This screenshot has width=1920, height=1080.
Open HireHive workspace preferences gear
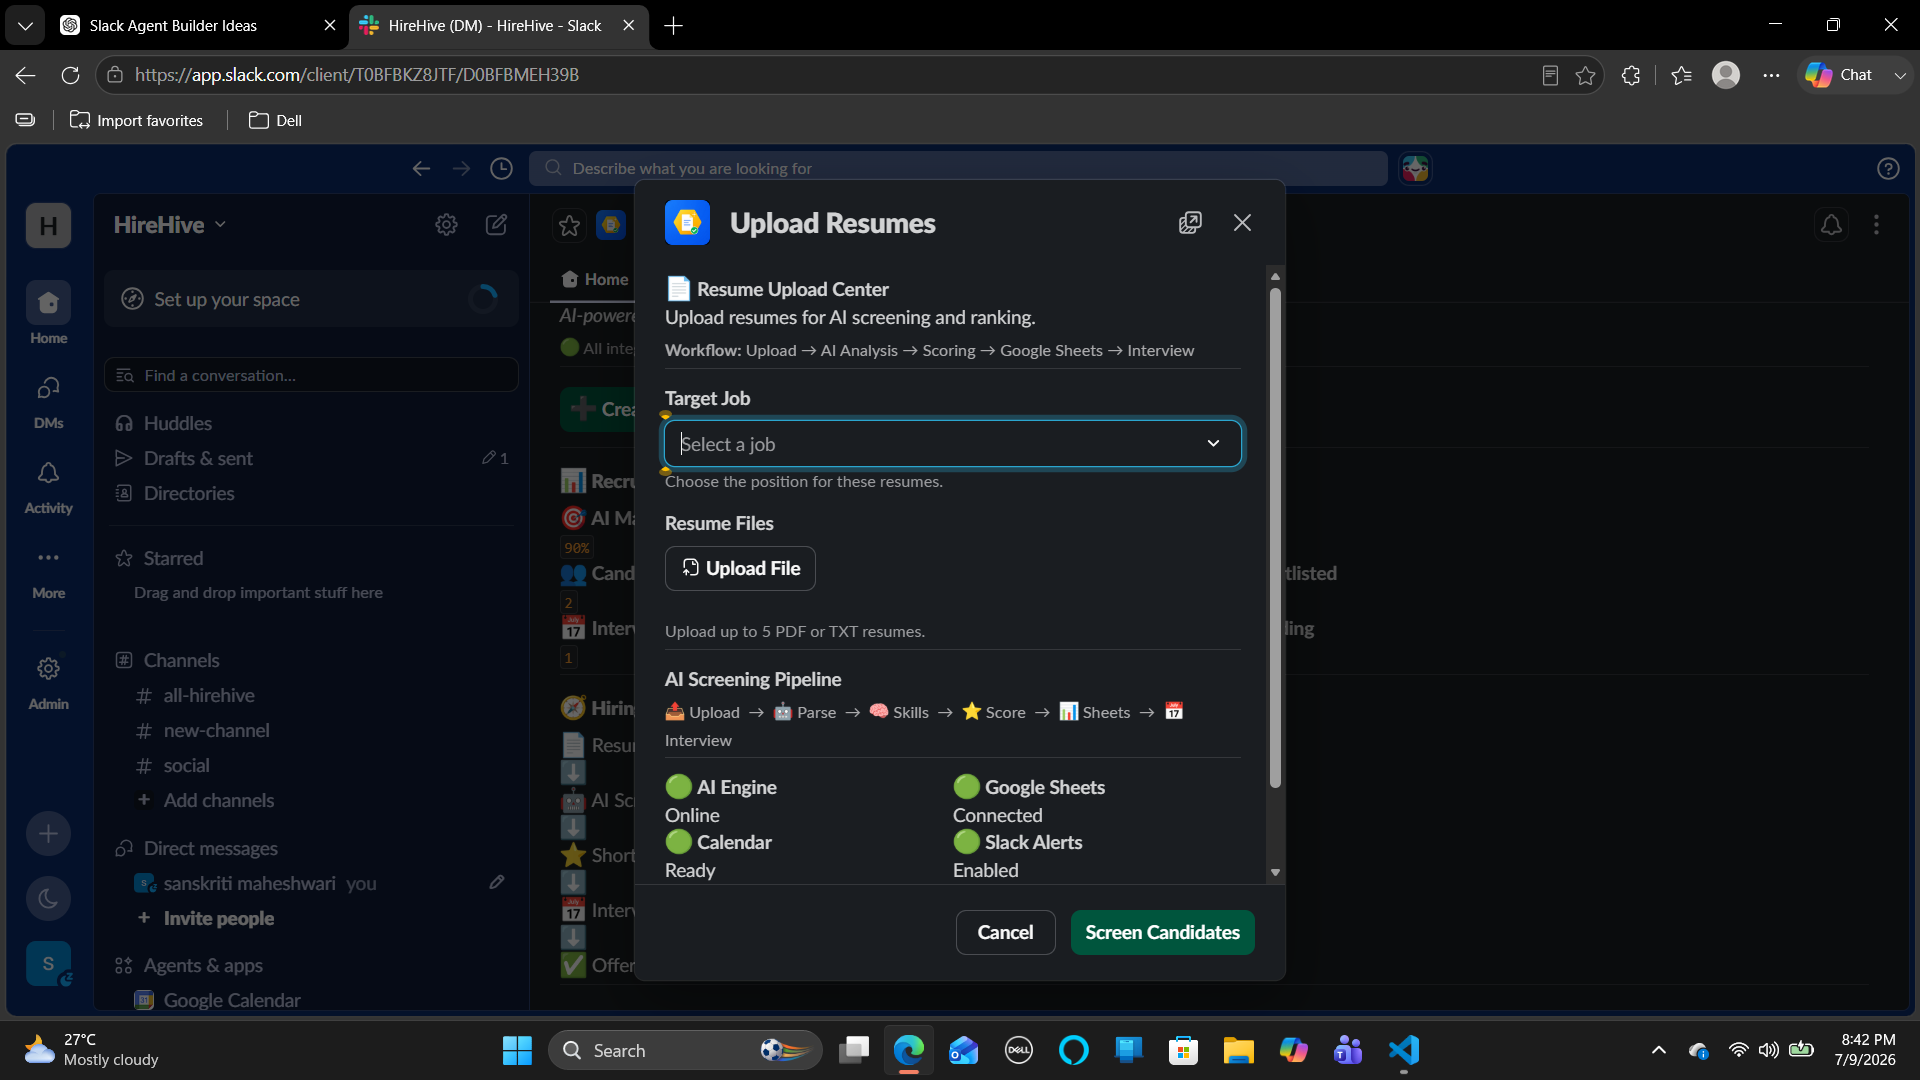pos(446,225)
